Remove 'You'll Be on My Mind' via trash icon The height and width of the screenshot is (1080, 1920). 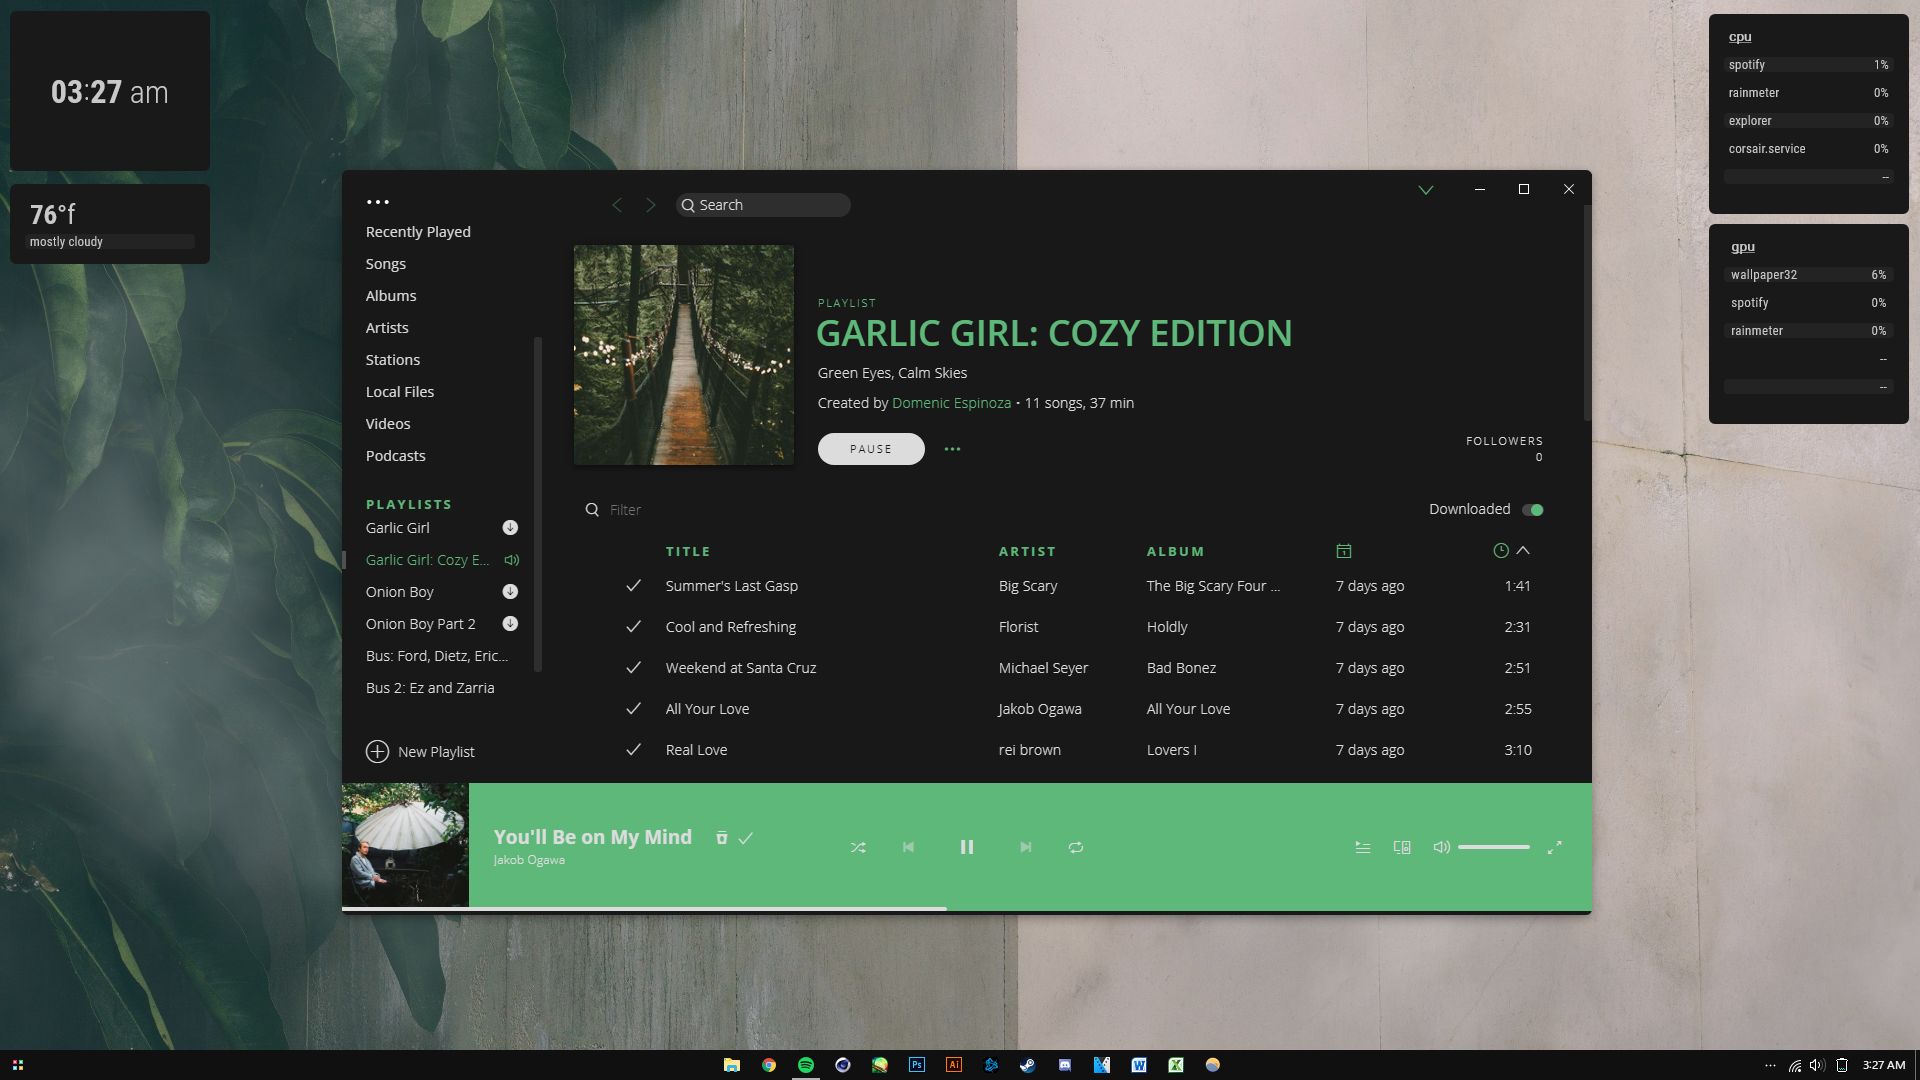coord(721,837)
